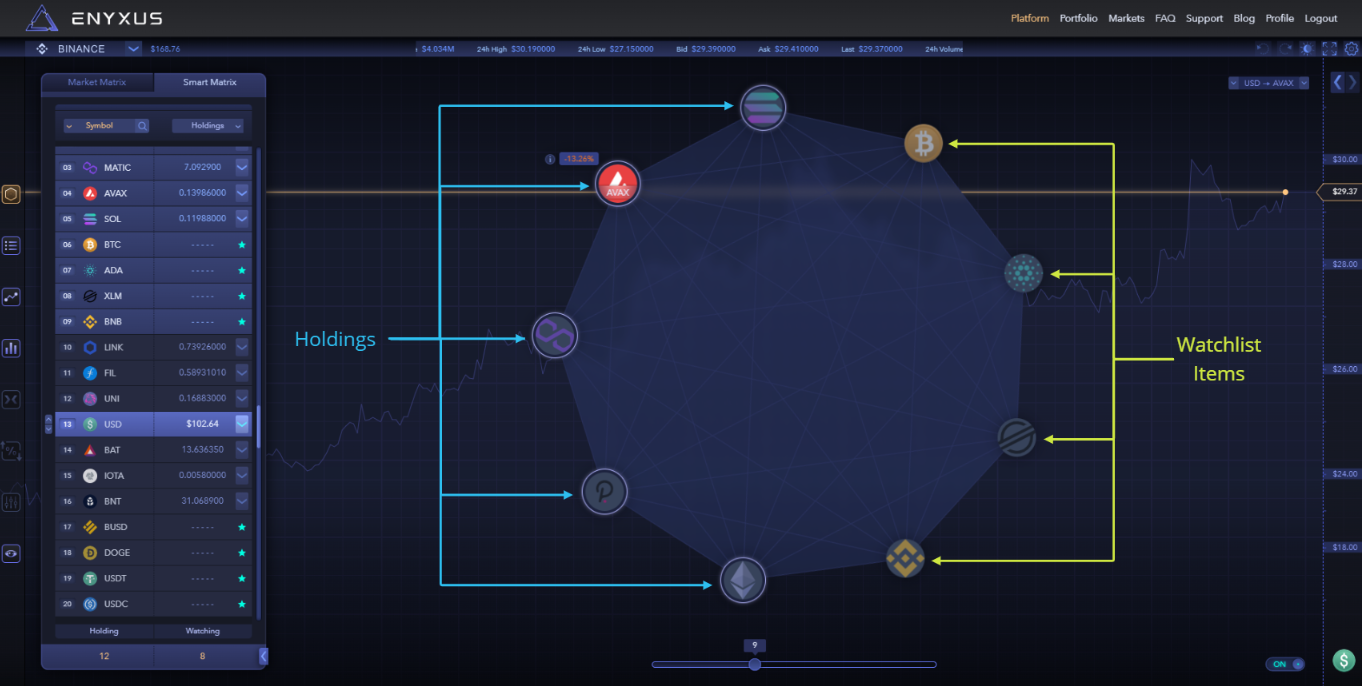Expand the USD row dropdown
Image resolution: width=1362 pixels, height=686 pixels.
pos(242,424)
